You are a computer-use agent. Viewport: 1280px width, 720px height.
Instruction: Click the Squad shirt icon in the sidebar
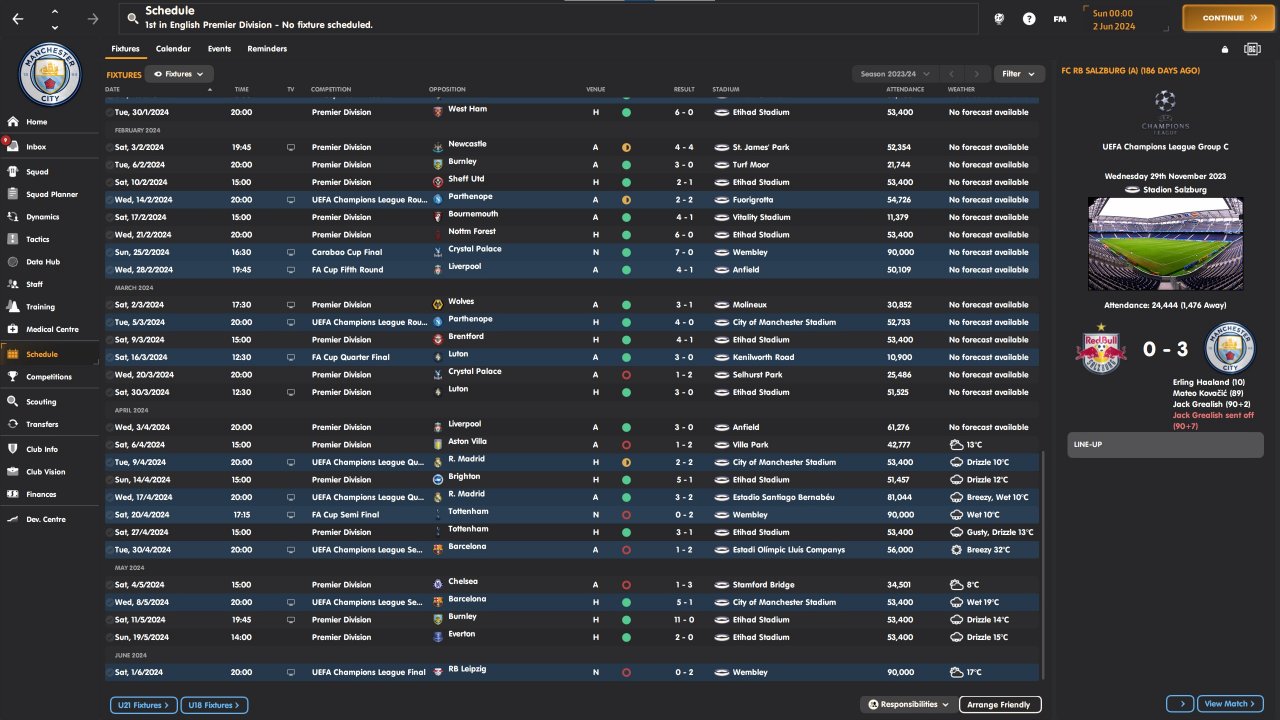(13, 172)
